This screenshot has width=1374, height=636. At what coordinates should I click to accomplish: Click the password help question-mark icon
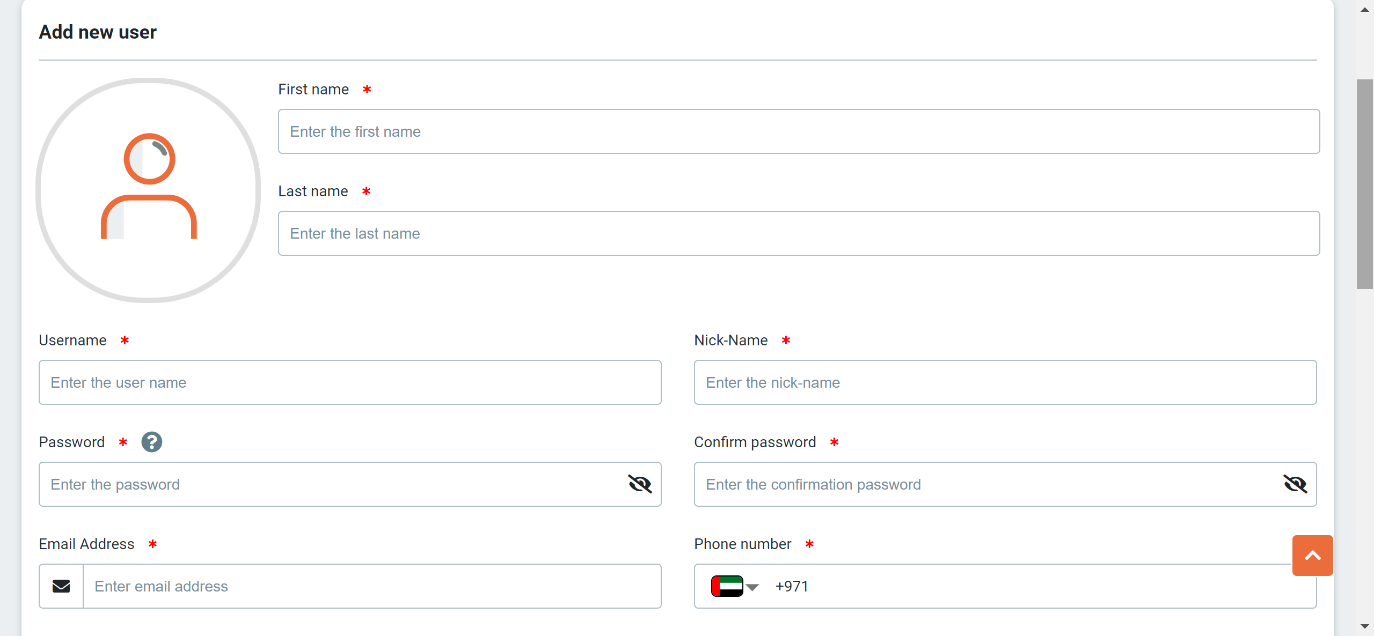[151, 442]
